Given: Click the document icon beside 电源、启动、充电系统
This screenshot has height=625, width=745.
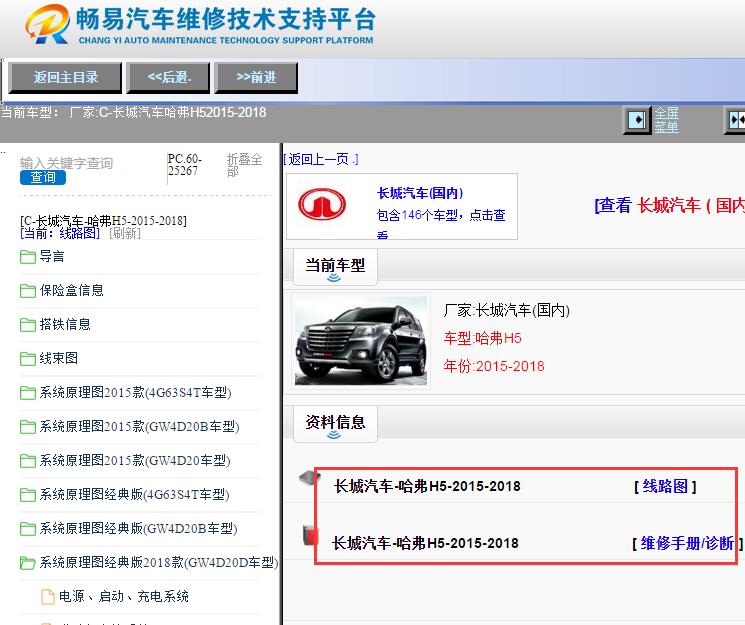Looking at the screenshot, I should tap(48, 596).
